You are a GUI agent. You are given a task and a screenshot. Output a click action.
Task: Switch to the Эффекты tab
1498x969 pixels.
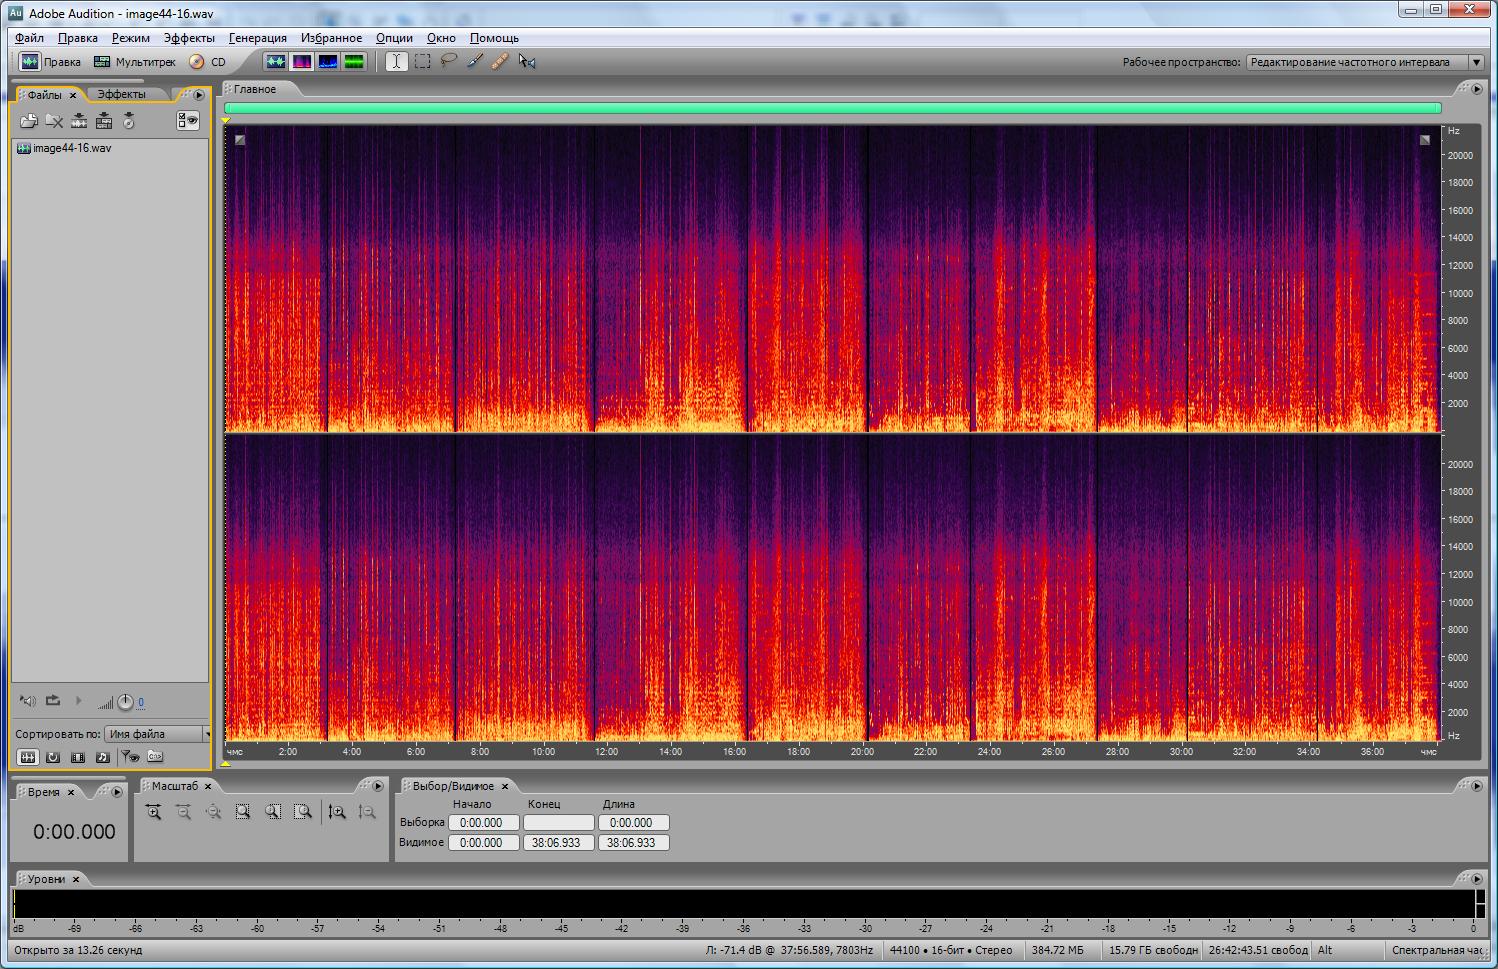click(x=121, y=94)
